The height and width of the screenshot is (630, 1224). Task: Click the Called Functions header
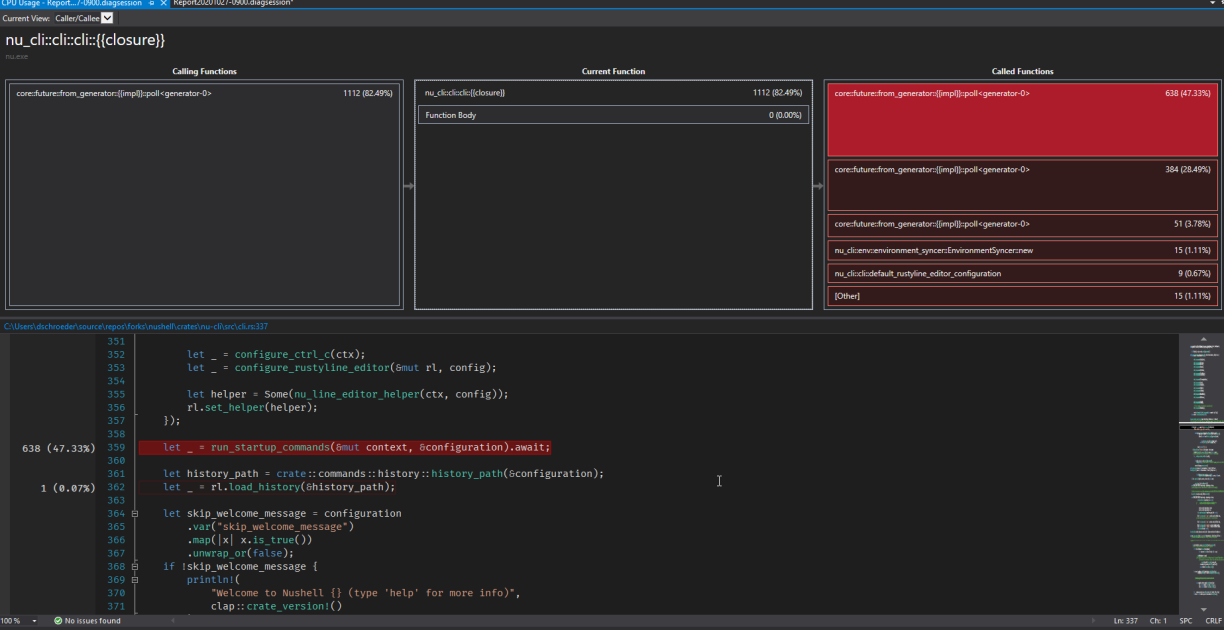pos(1022,72)
